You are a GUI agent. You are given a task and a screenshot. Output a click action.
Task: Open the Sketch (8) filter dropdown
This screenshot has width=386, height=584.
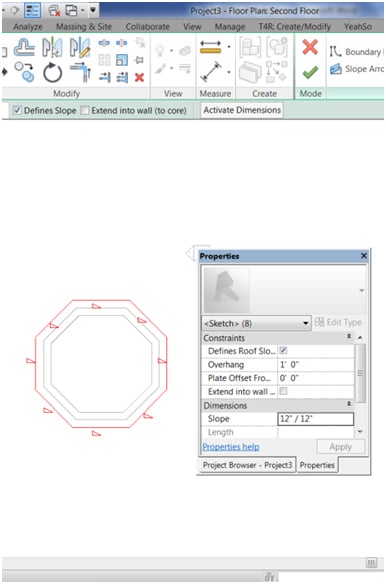pyautogui.click(x=256, y=323)
